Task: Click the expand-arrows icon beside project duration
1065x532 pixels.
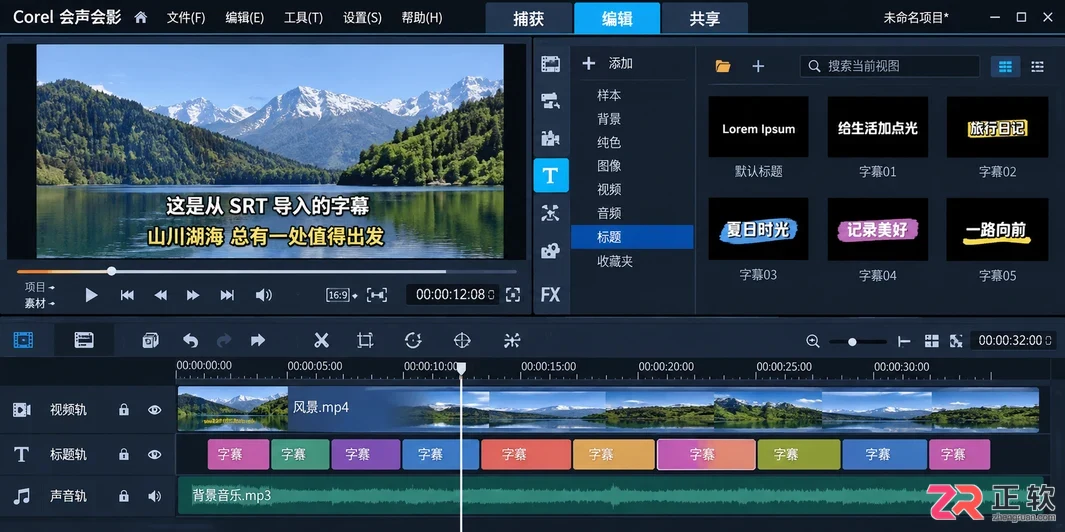Action: pos(956,341)
